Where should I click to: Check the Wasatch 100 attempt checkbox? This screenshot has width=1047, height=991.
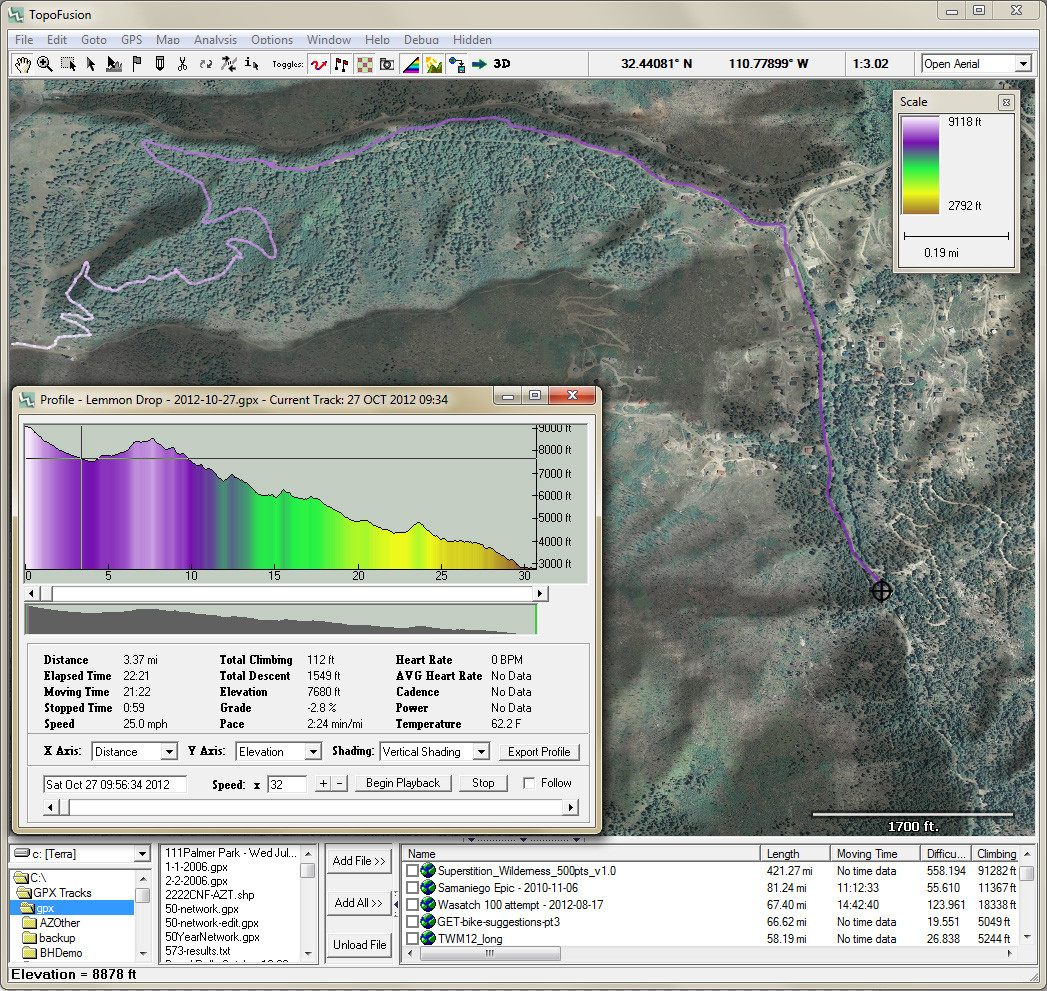(412, 905)
